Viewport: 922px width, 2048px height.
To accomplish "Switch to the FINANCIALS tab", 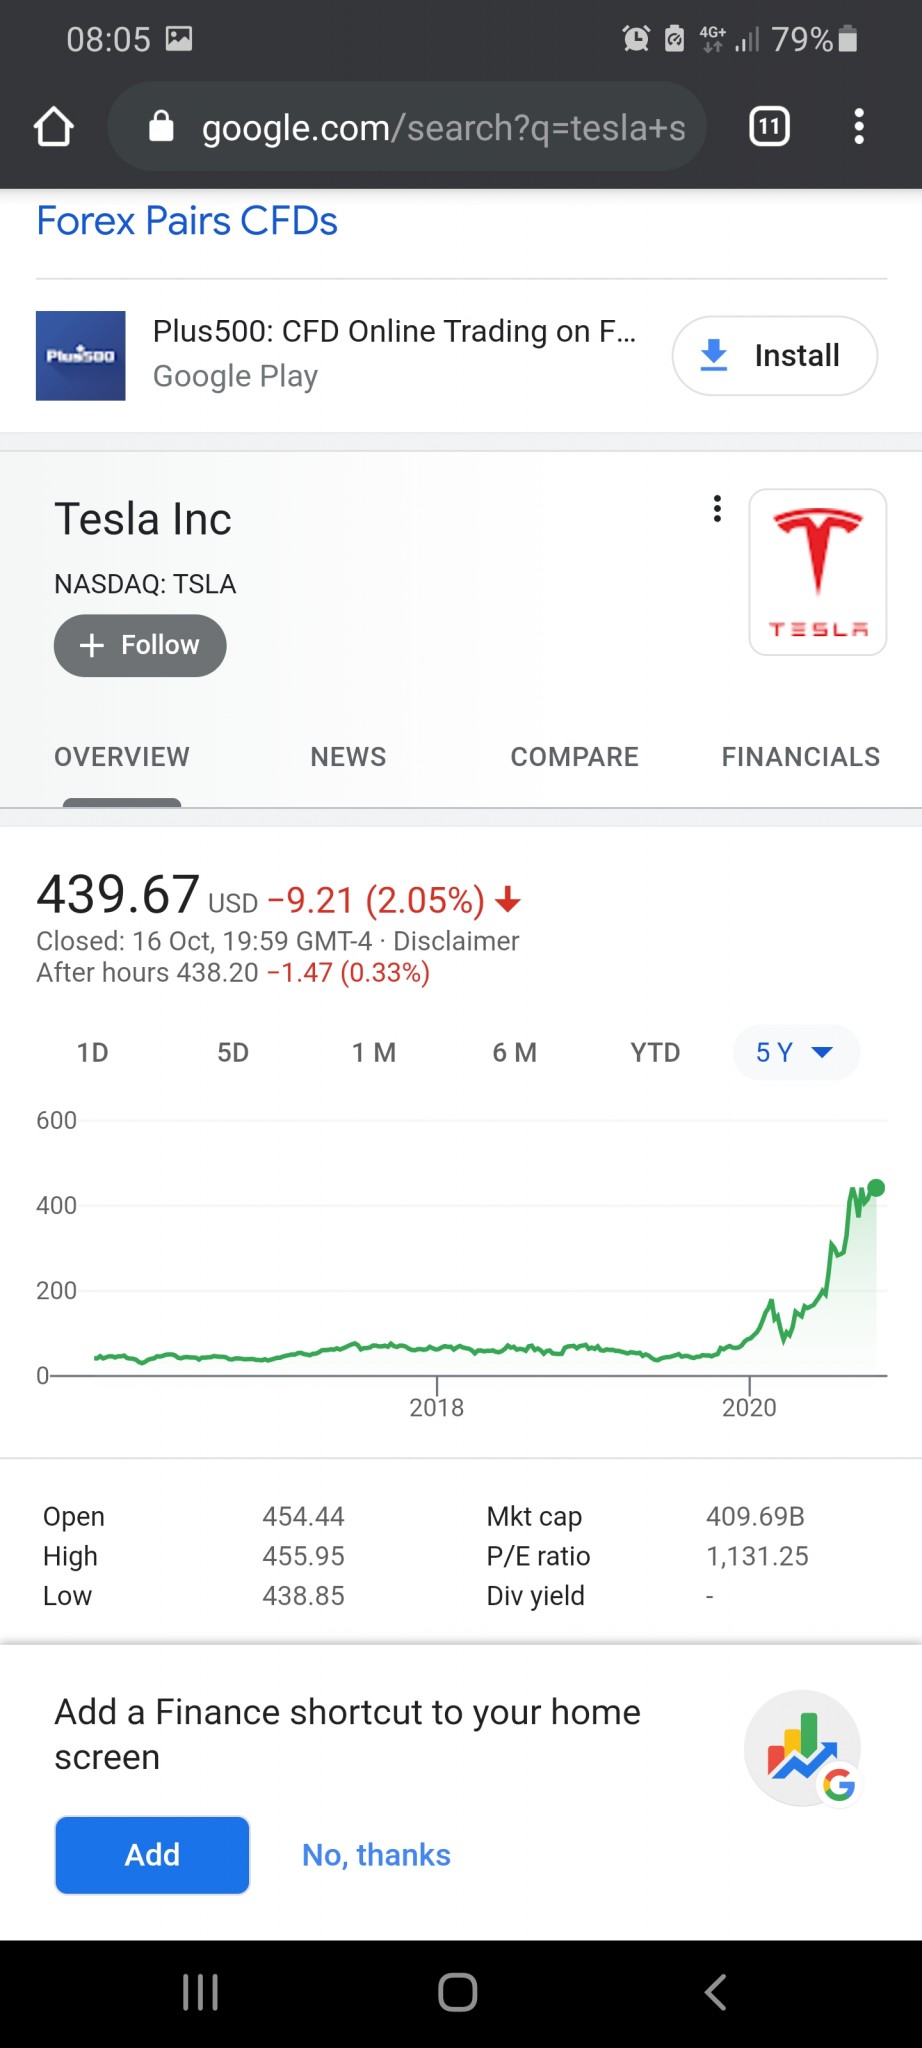I will pos(800,757).
